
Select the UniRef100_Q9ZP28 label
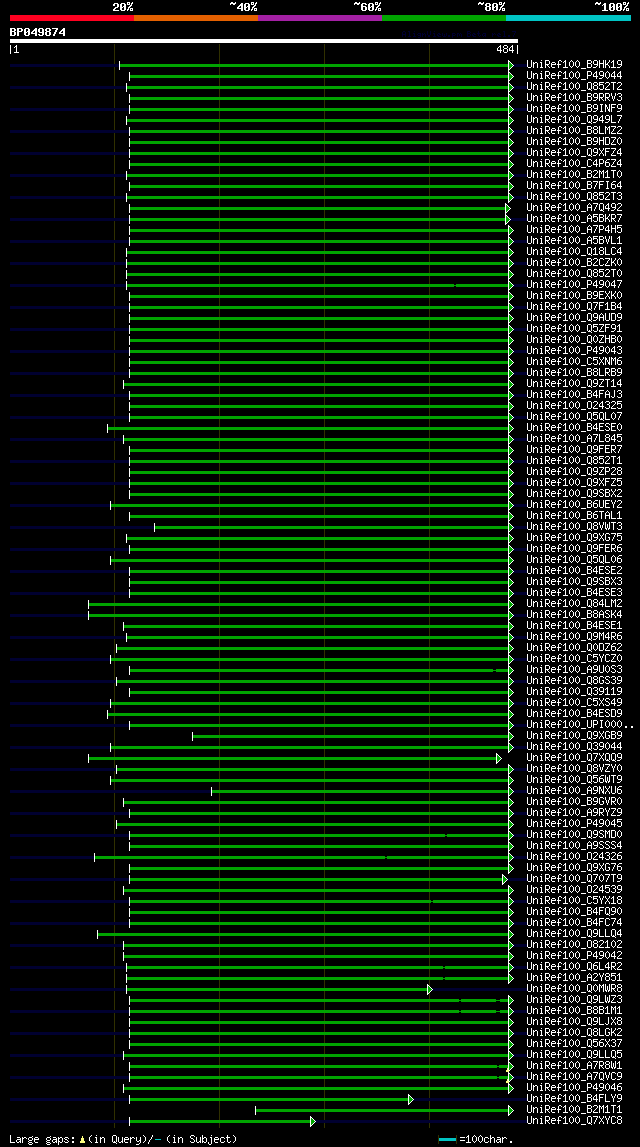click(x=574, y=472)
